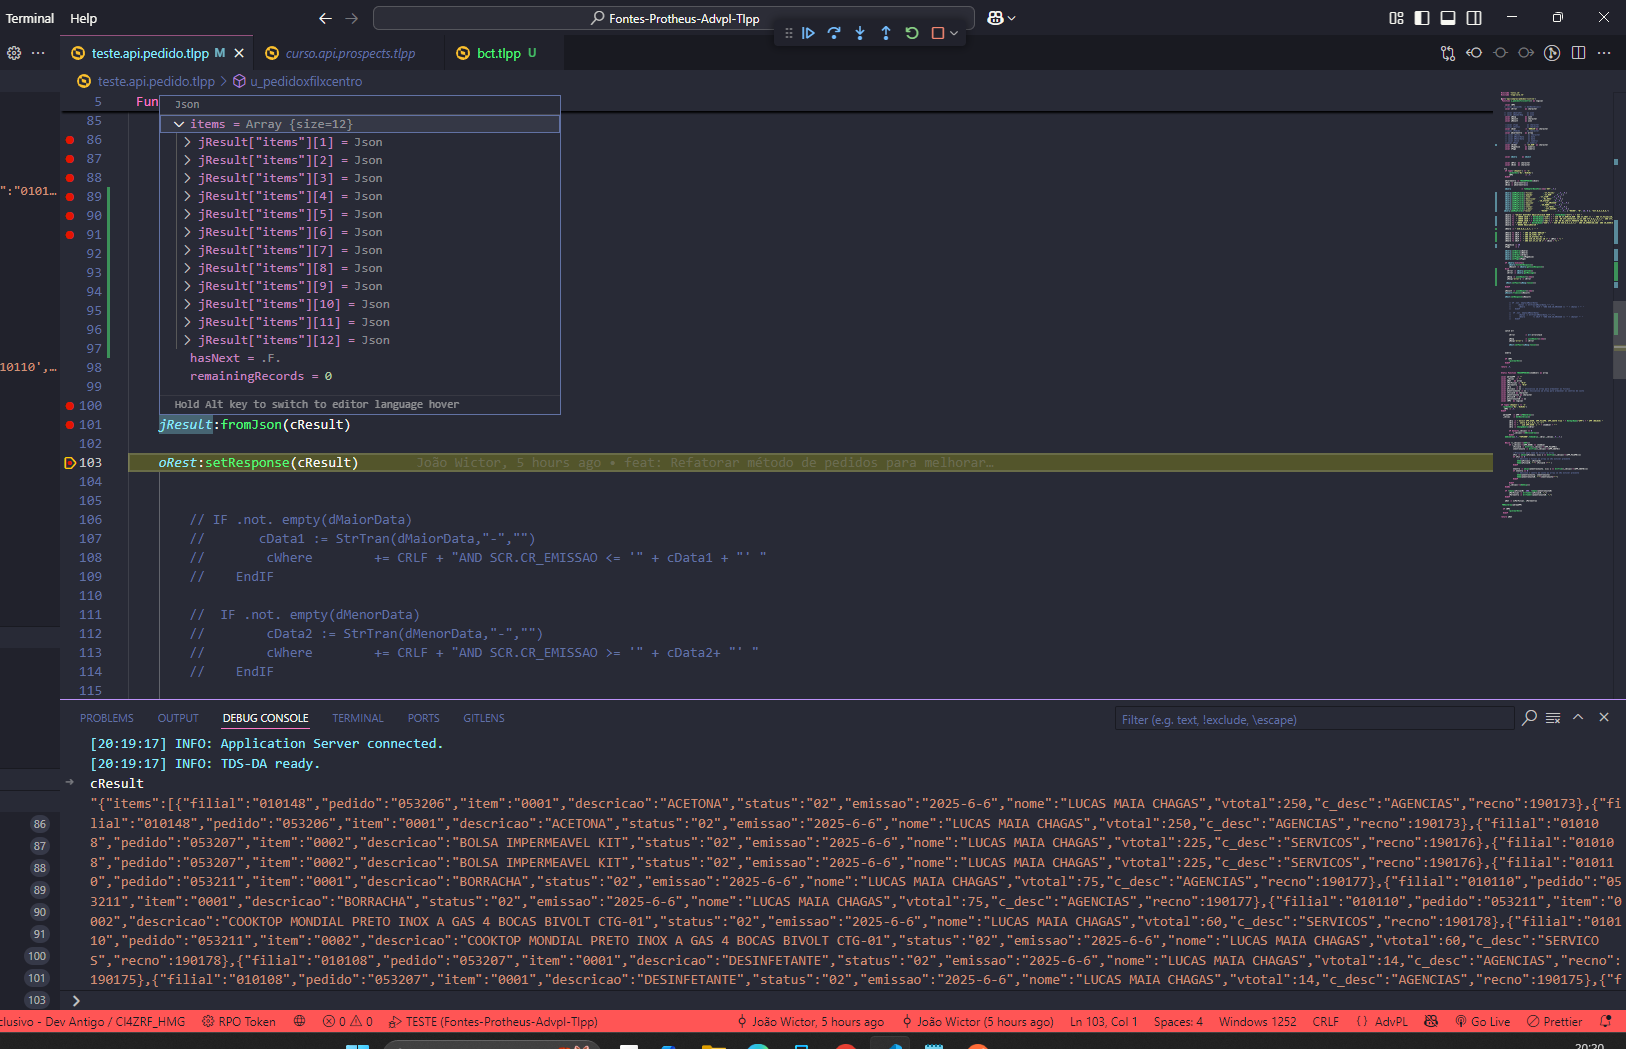Toggle the bottom panel visibility
The width and height of the screenshot is (1626, 1049).
[1448, 18]
